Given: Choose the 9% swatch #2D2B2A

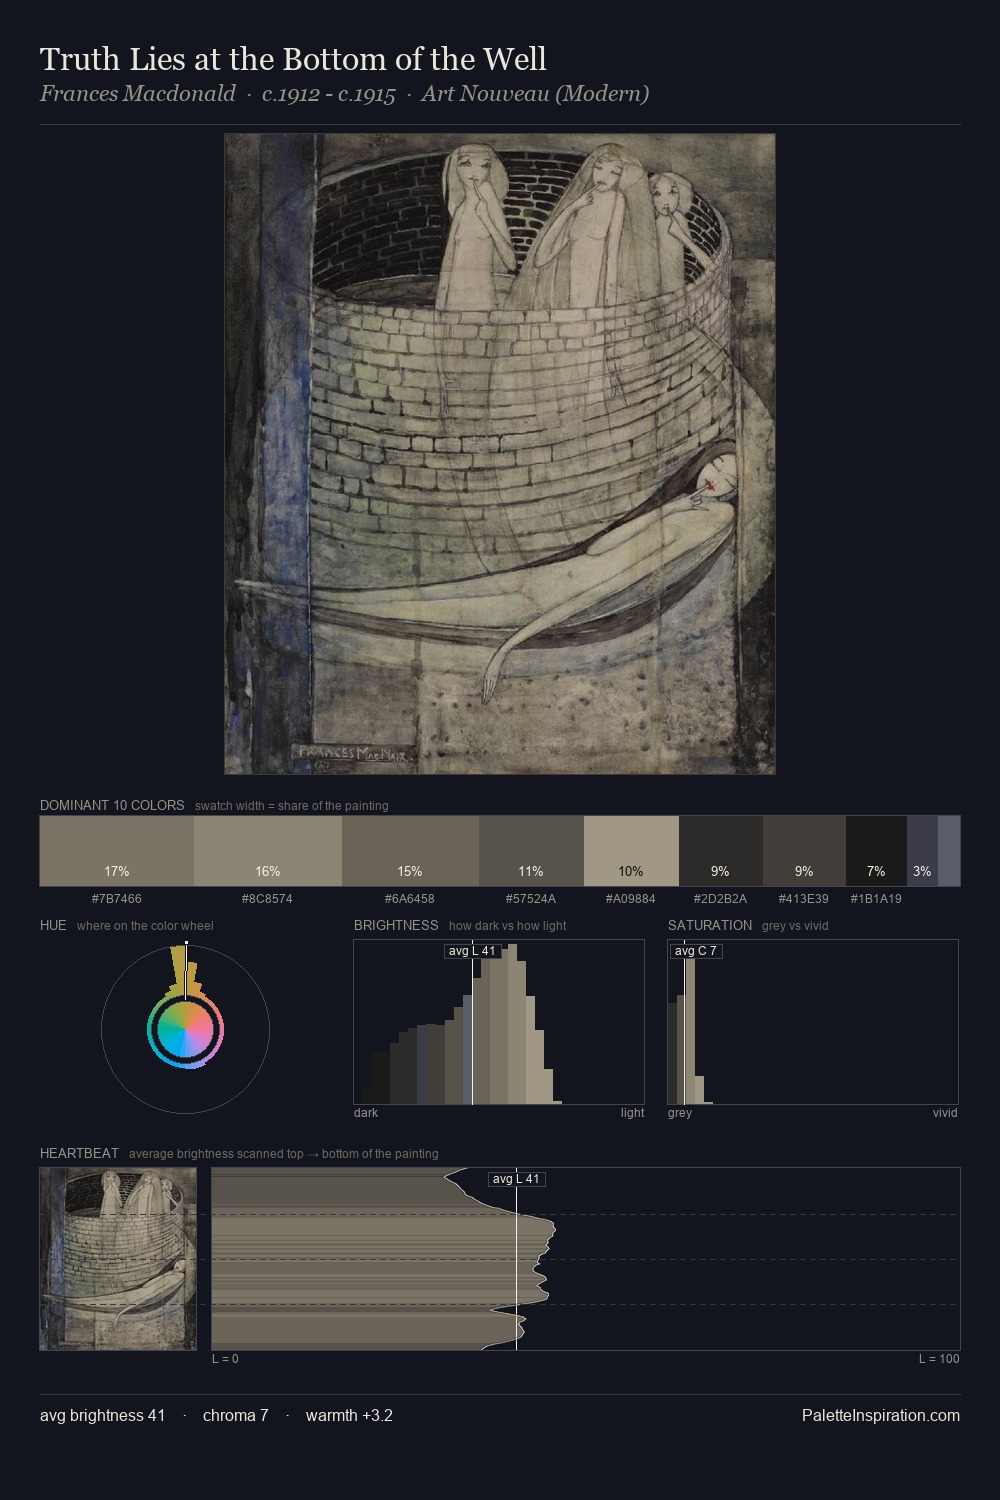Looking at the screenshot, I should coord(721,851).
